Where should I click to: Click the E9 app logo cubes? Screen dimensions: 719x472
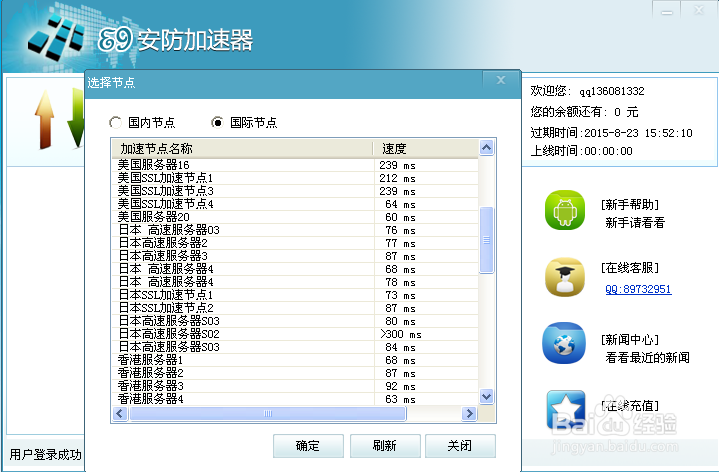tap(57, 38)
